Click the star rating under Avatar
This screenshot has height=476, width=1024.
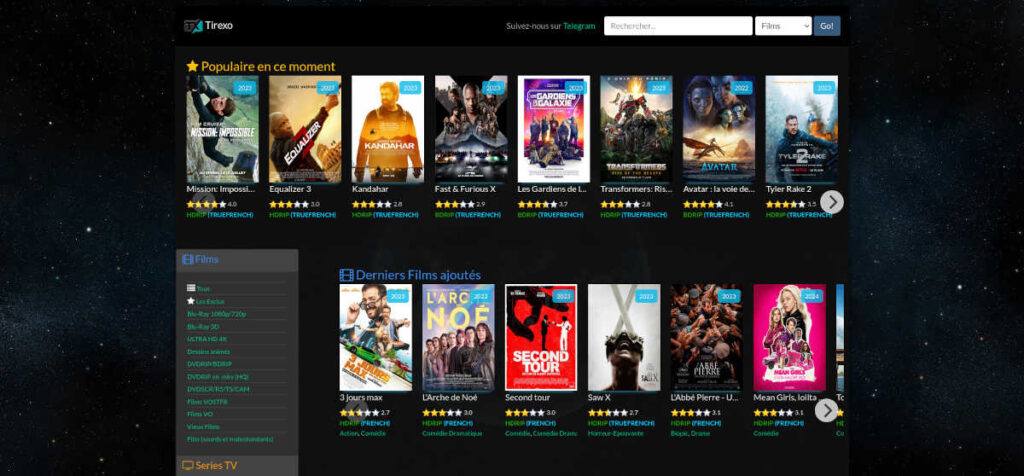tap(703, 204)
